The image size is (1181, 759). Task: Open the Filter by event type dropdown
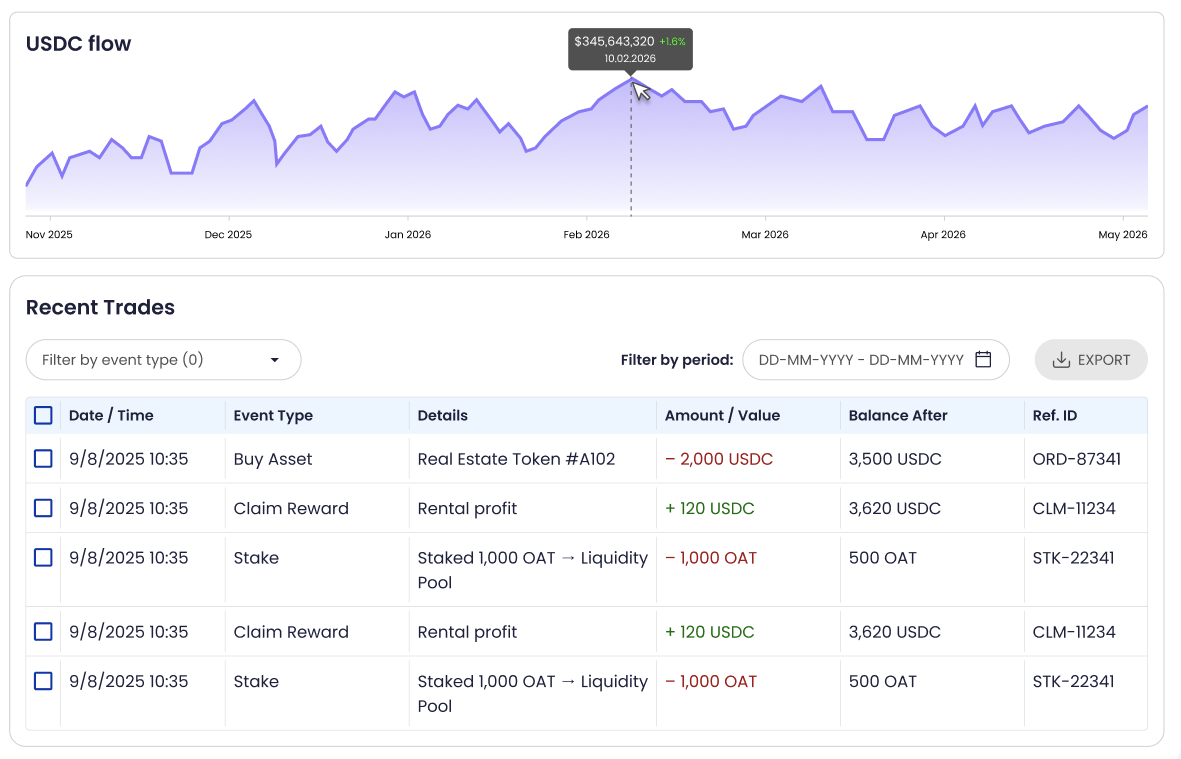tap(163, 360)
